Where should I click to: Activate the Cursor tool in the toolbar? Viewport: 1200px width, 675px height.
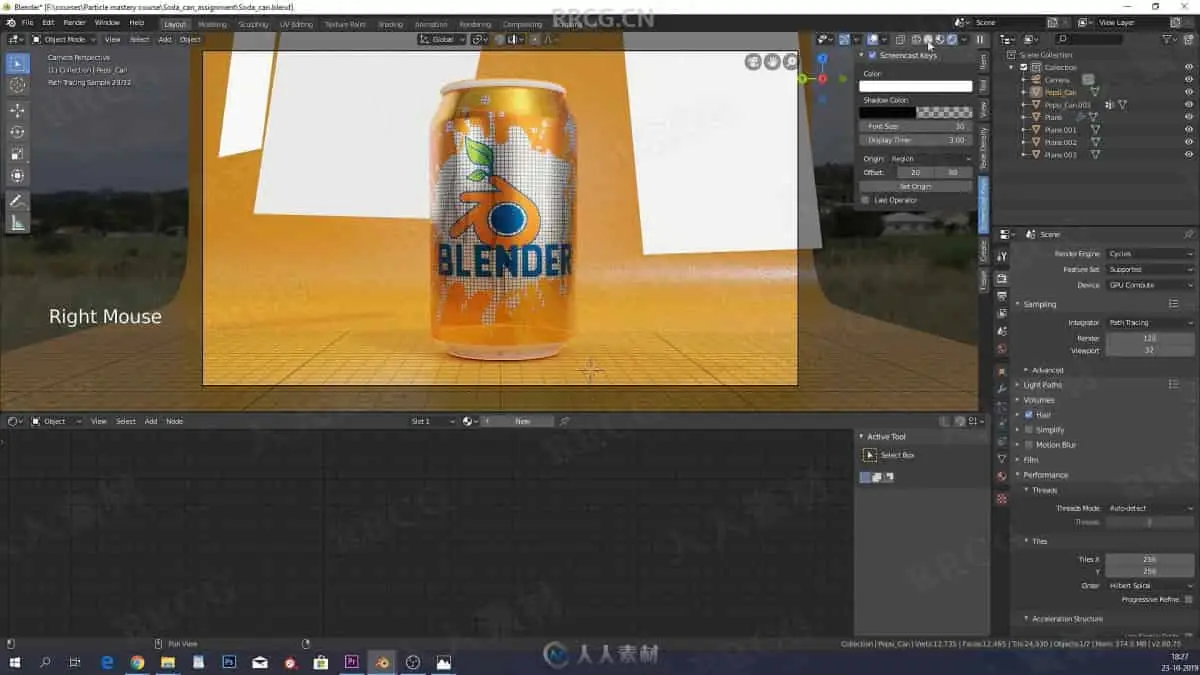[17, 85]
